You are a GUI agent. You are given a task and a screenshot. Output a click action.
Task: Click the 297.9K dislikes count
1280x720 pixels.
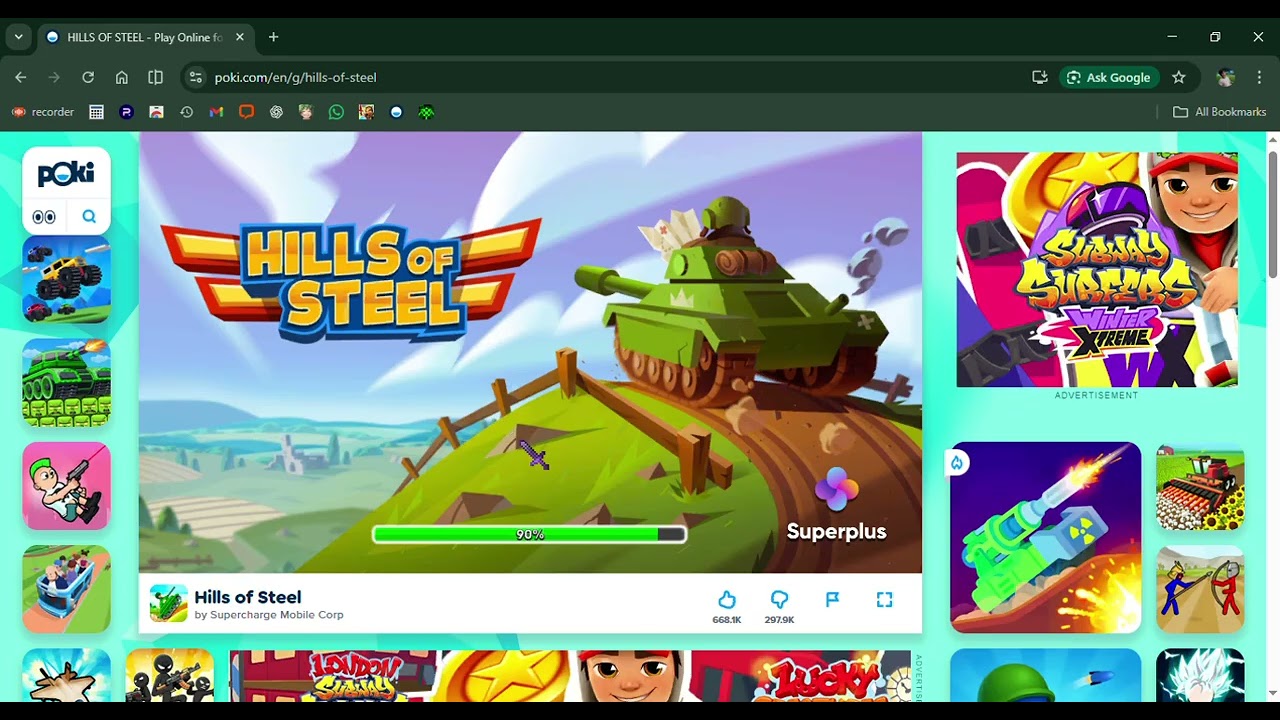click(x=779, y=620)
